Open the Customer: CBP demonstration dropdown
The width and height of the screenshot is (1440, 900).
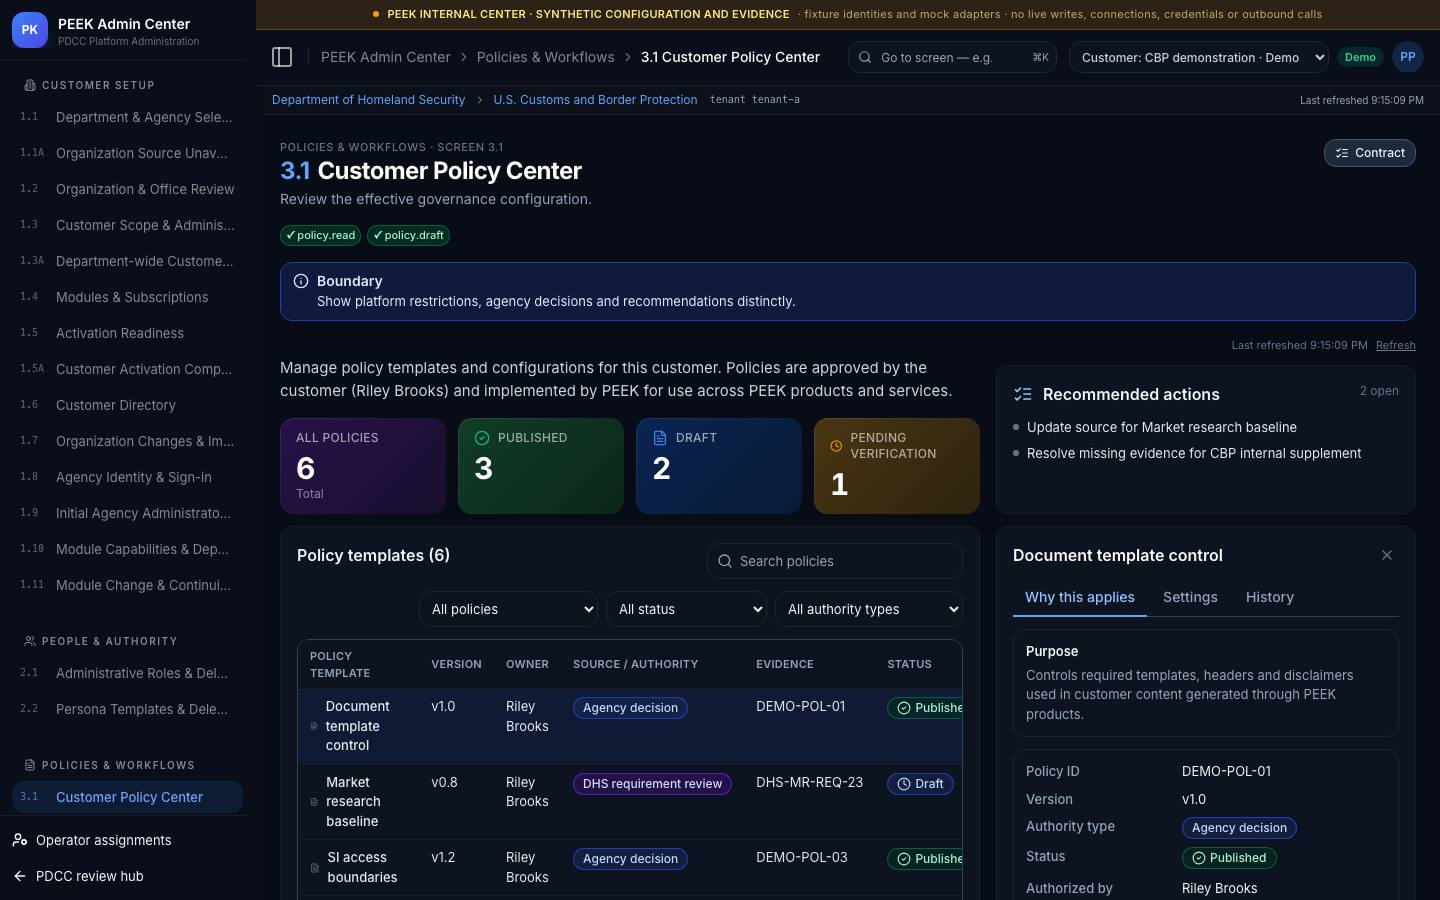[1199, 57]
